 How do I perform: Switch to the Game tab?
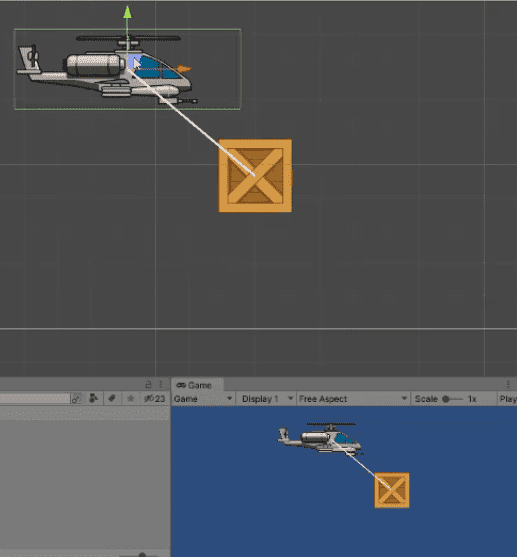[194, 385]
